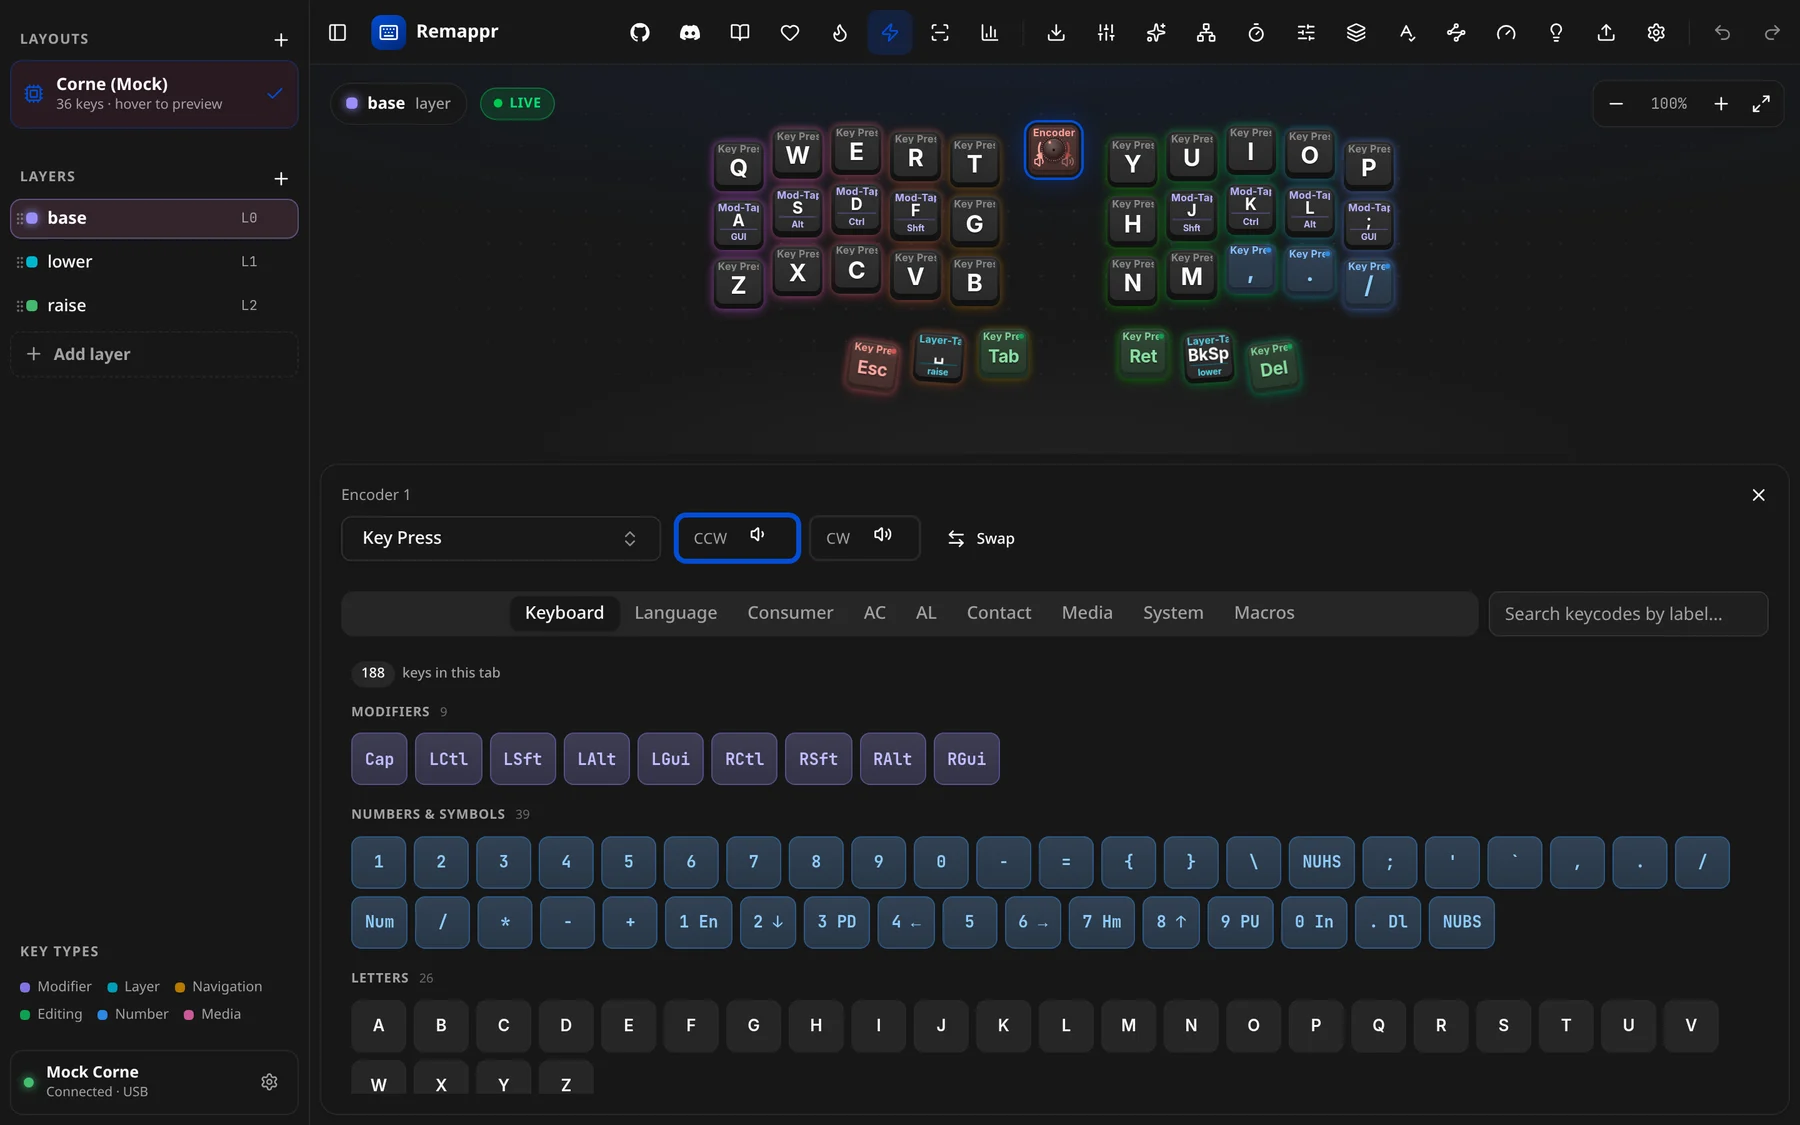This screenshot has width=1800, height=1125.
Task: Focus the Search keycodes by label field
Action: point(1628,614)
